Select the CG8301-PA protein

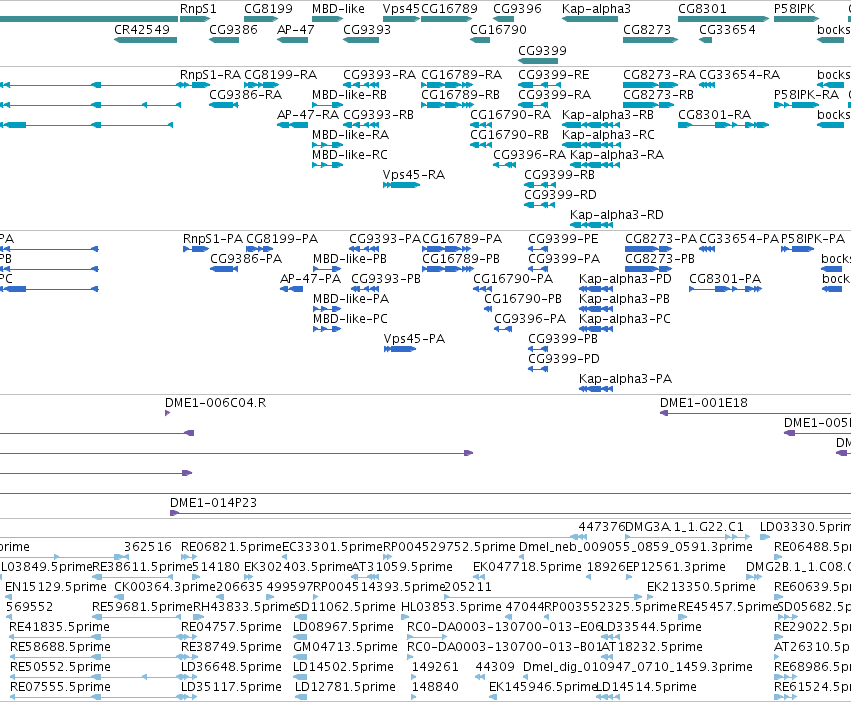pos(726,289)
